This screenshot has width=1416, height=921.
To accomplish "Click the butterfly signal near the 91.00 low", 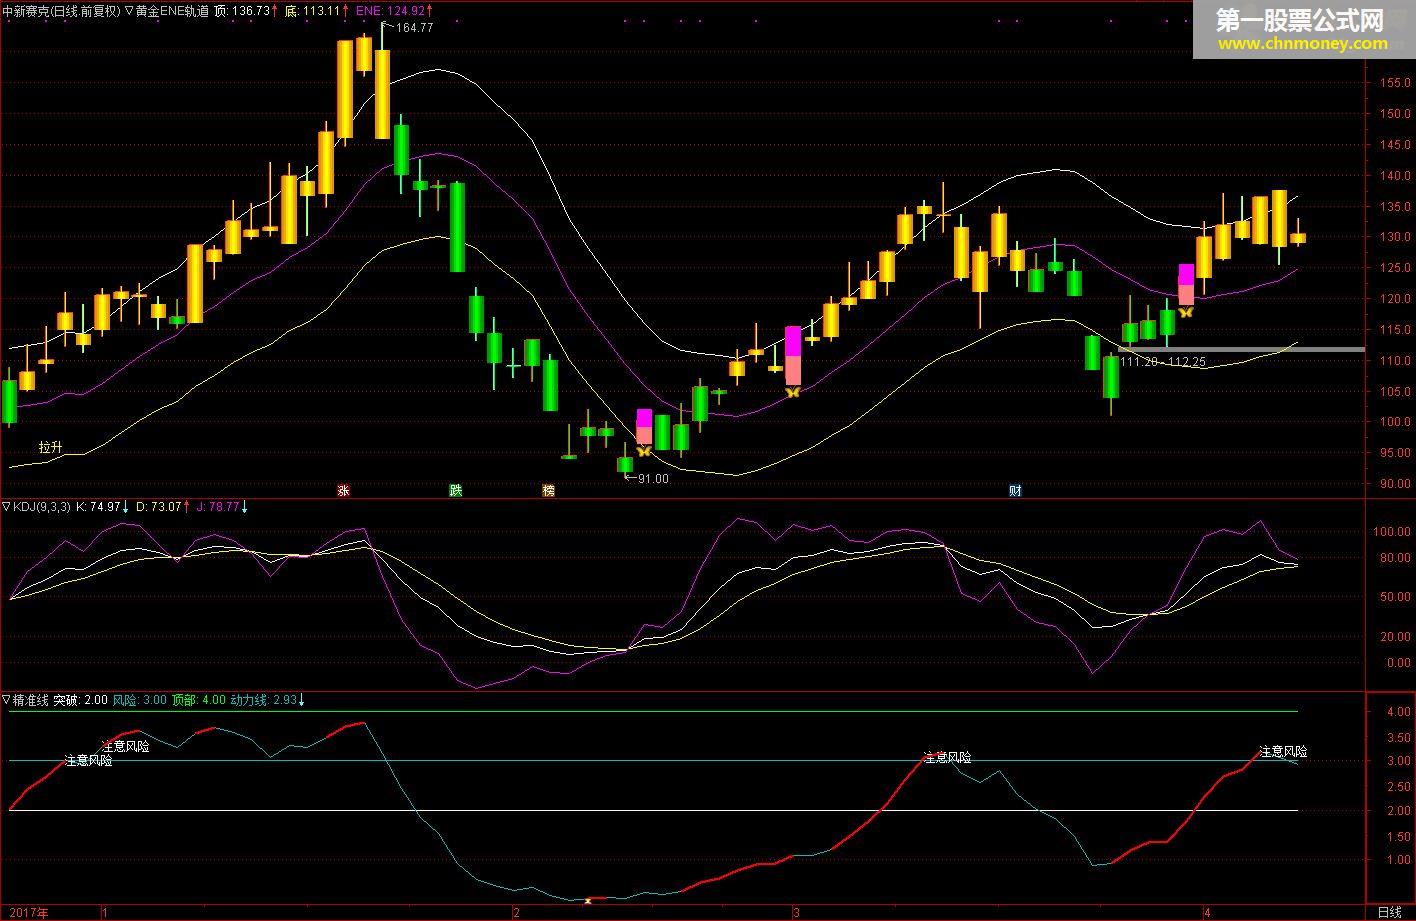I will click(644, 452).
